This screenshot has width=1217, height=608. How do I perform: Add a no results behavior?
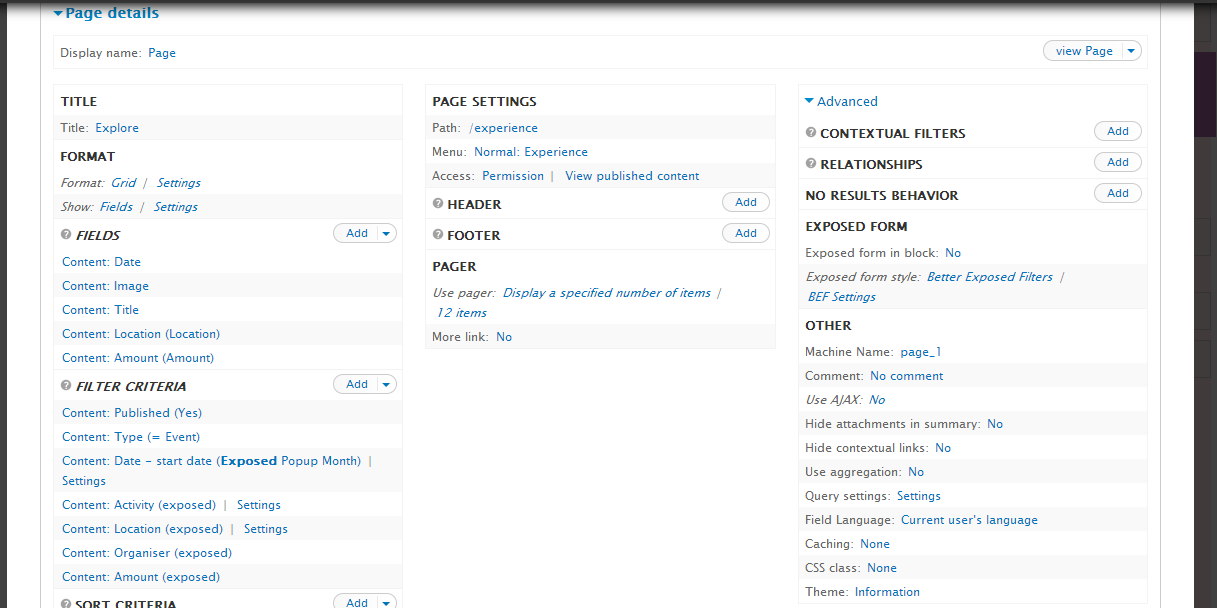tap(1118, 193)
